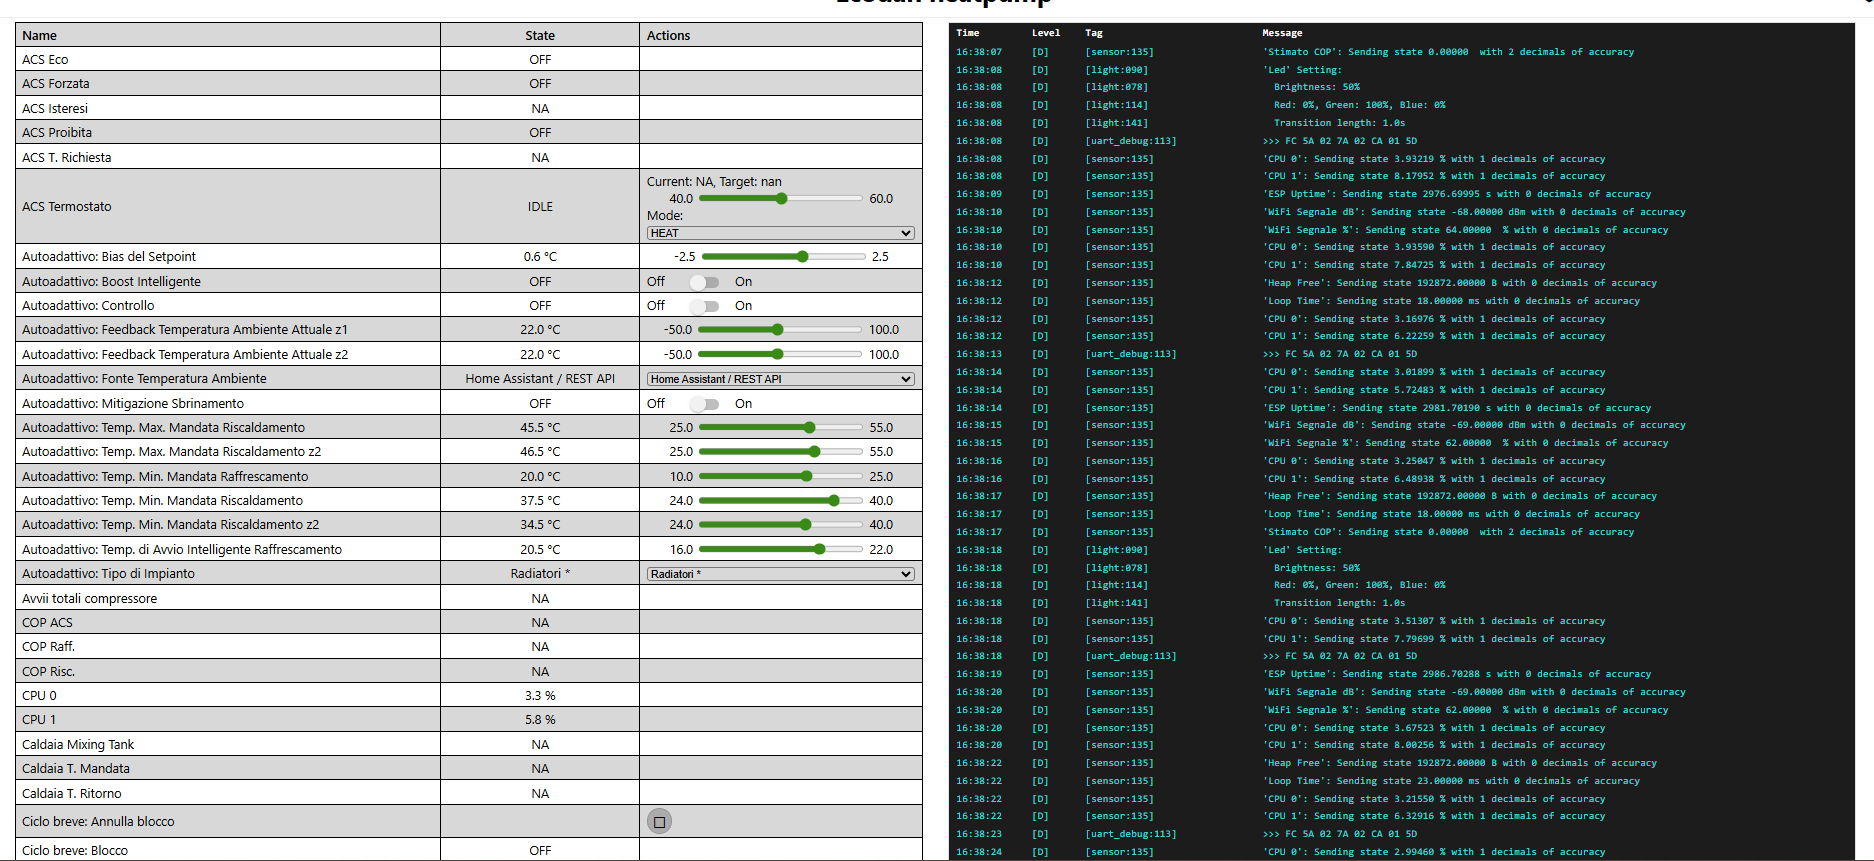Click the CPU 1 8.17952 % log message
The width and height of the screenshot is (1874, 861).
[1434, 176]
